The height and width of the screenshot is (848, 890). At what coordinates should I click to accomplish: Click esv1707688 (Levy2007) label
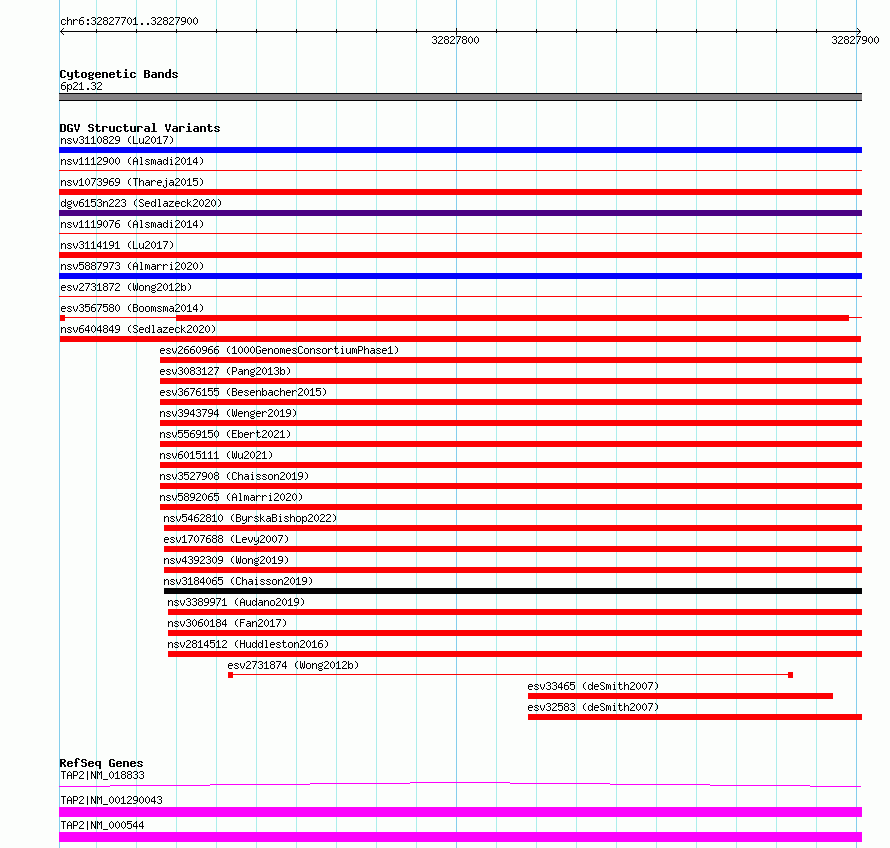point(226,539)
